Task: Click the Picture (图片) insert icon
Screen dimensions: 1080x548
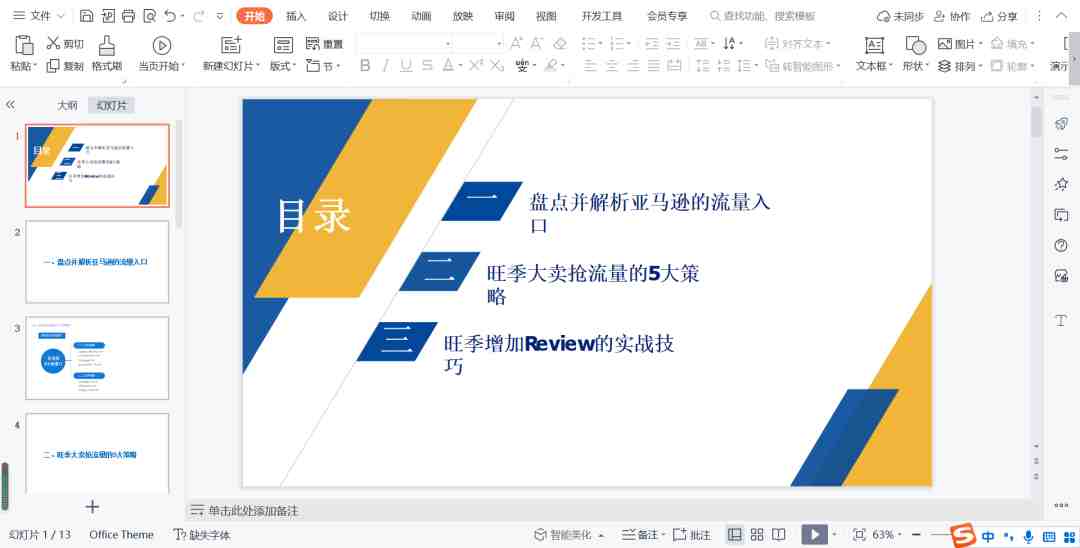Action: (x=945, y=43)
